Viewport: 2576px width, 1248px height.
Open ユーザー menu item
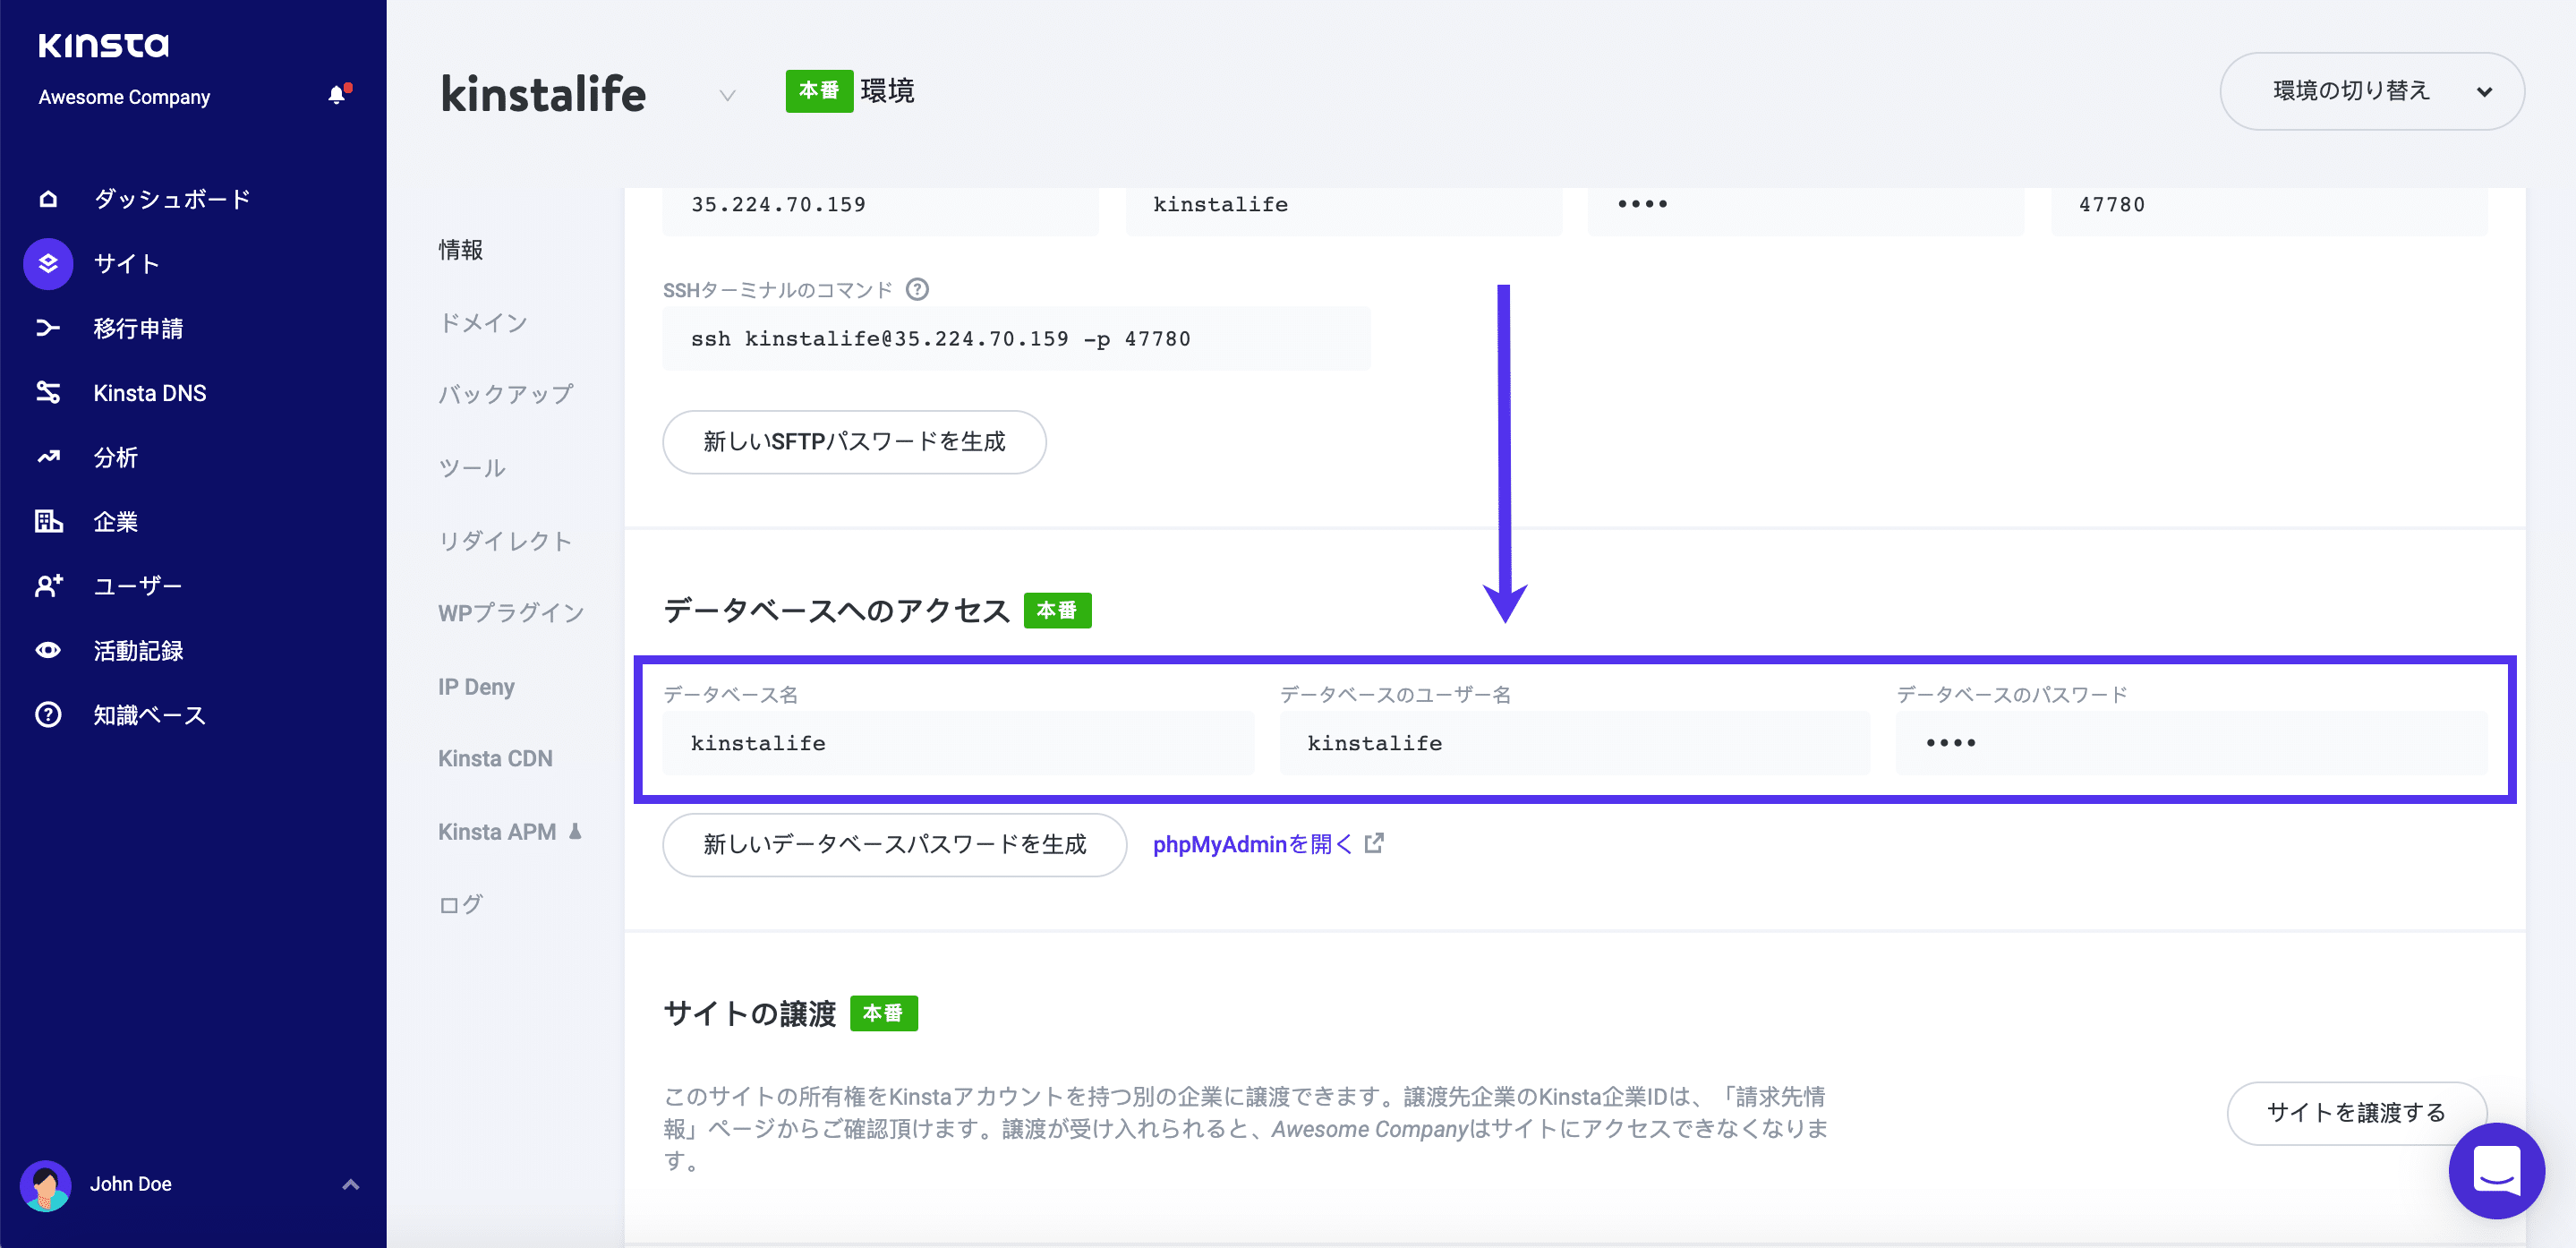pos(138,586)
